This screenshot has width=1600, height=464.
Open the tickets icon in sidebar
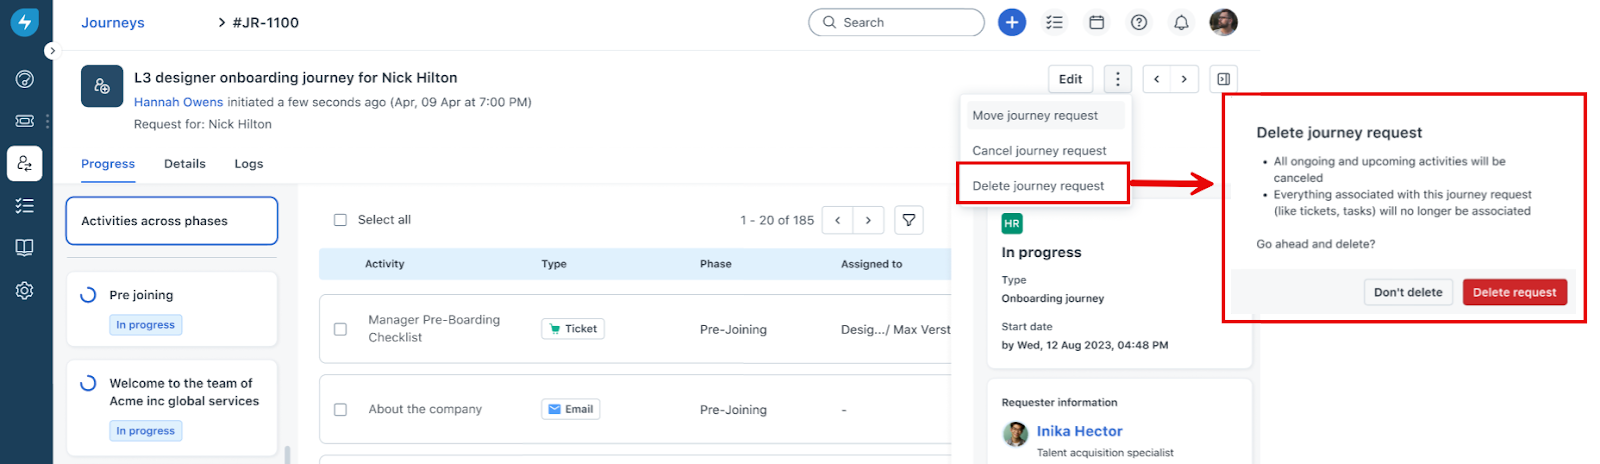[25, 121]
